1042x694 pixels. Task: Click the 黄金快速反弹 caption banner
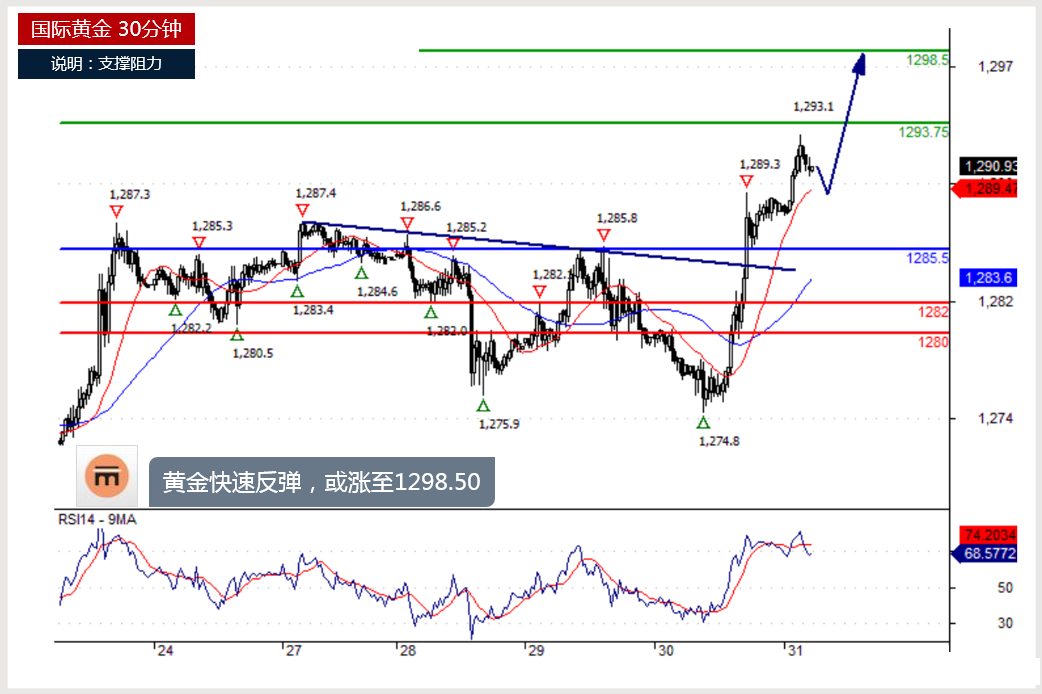[x=321, y=483]
